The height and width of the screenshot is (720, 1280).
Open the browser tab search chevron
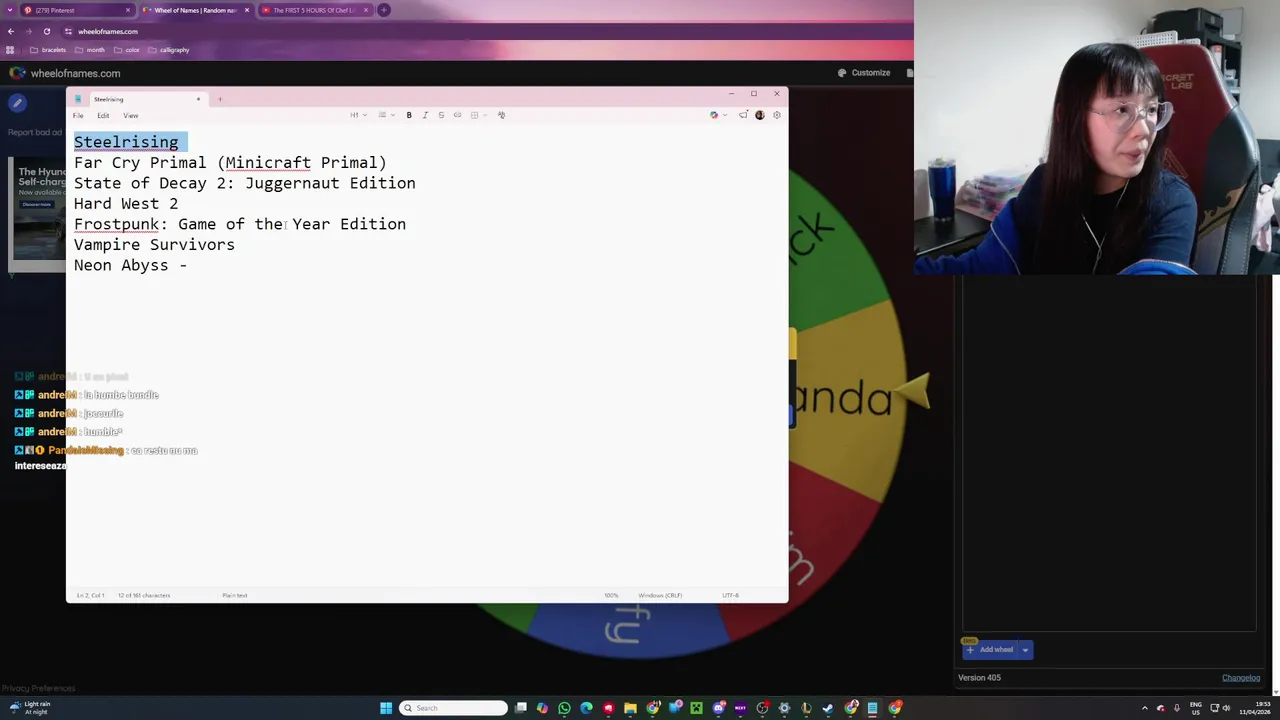coord(10,10)
